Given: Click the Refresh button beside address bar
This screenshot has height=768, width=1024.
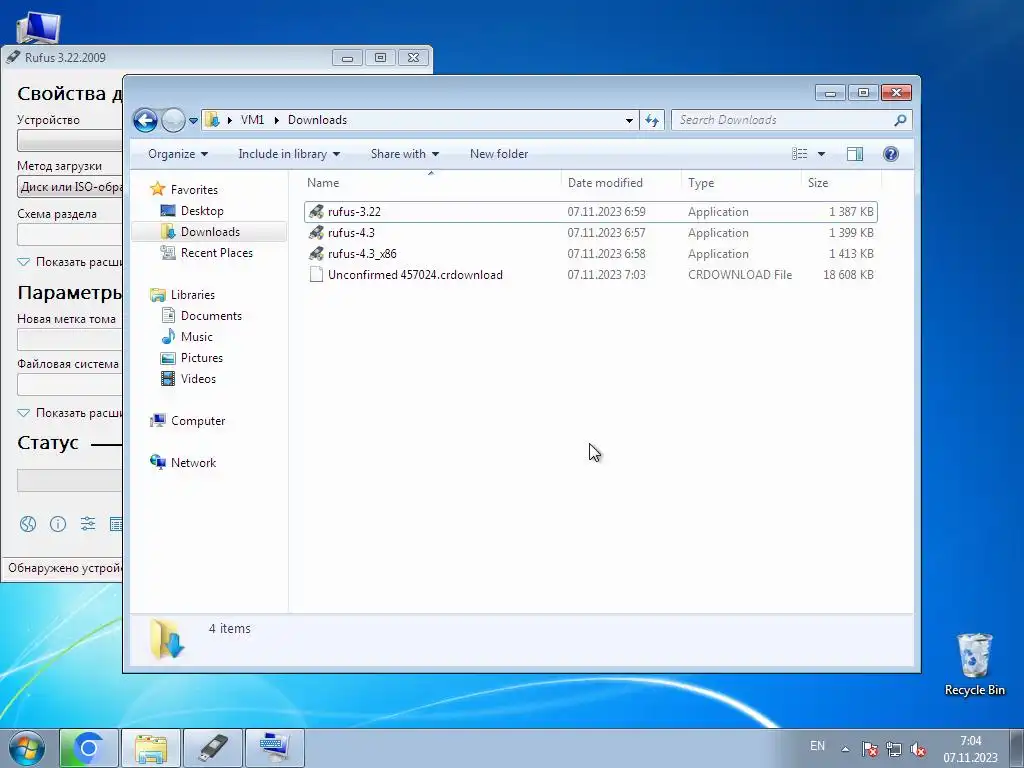Looking at the screenshot, I should 652,120.
